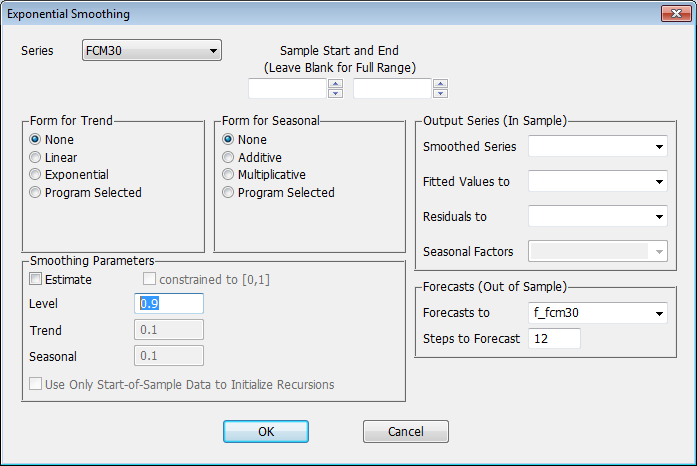Click the sample start up arrow

pyautogui.click(x=335, y=84)
